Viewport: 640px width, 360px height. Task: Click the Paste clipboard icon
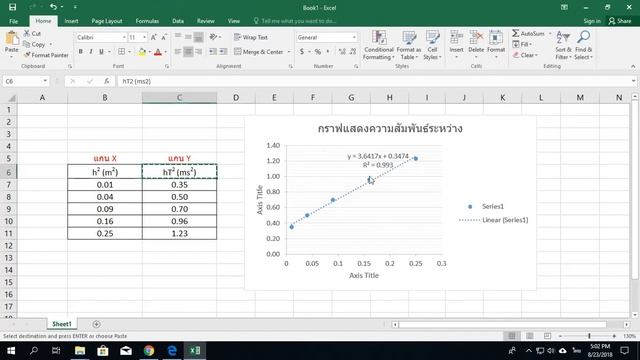12,39
